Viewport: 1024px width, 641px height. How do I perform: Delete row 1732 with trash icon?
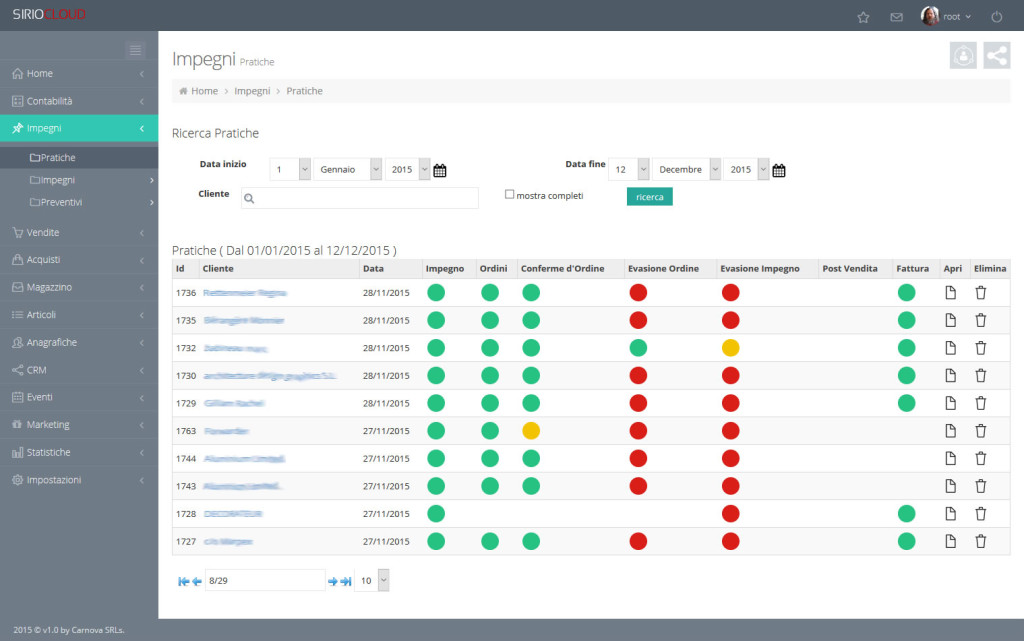click(980, 348)
